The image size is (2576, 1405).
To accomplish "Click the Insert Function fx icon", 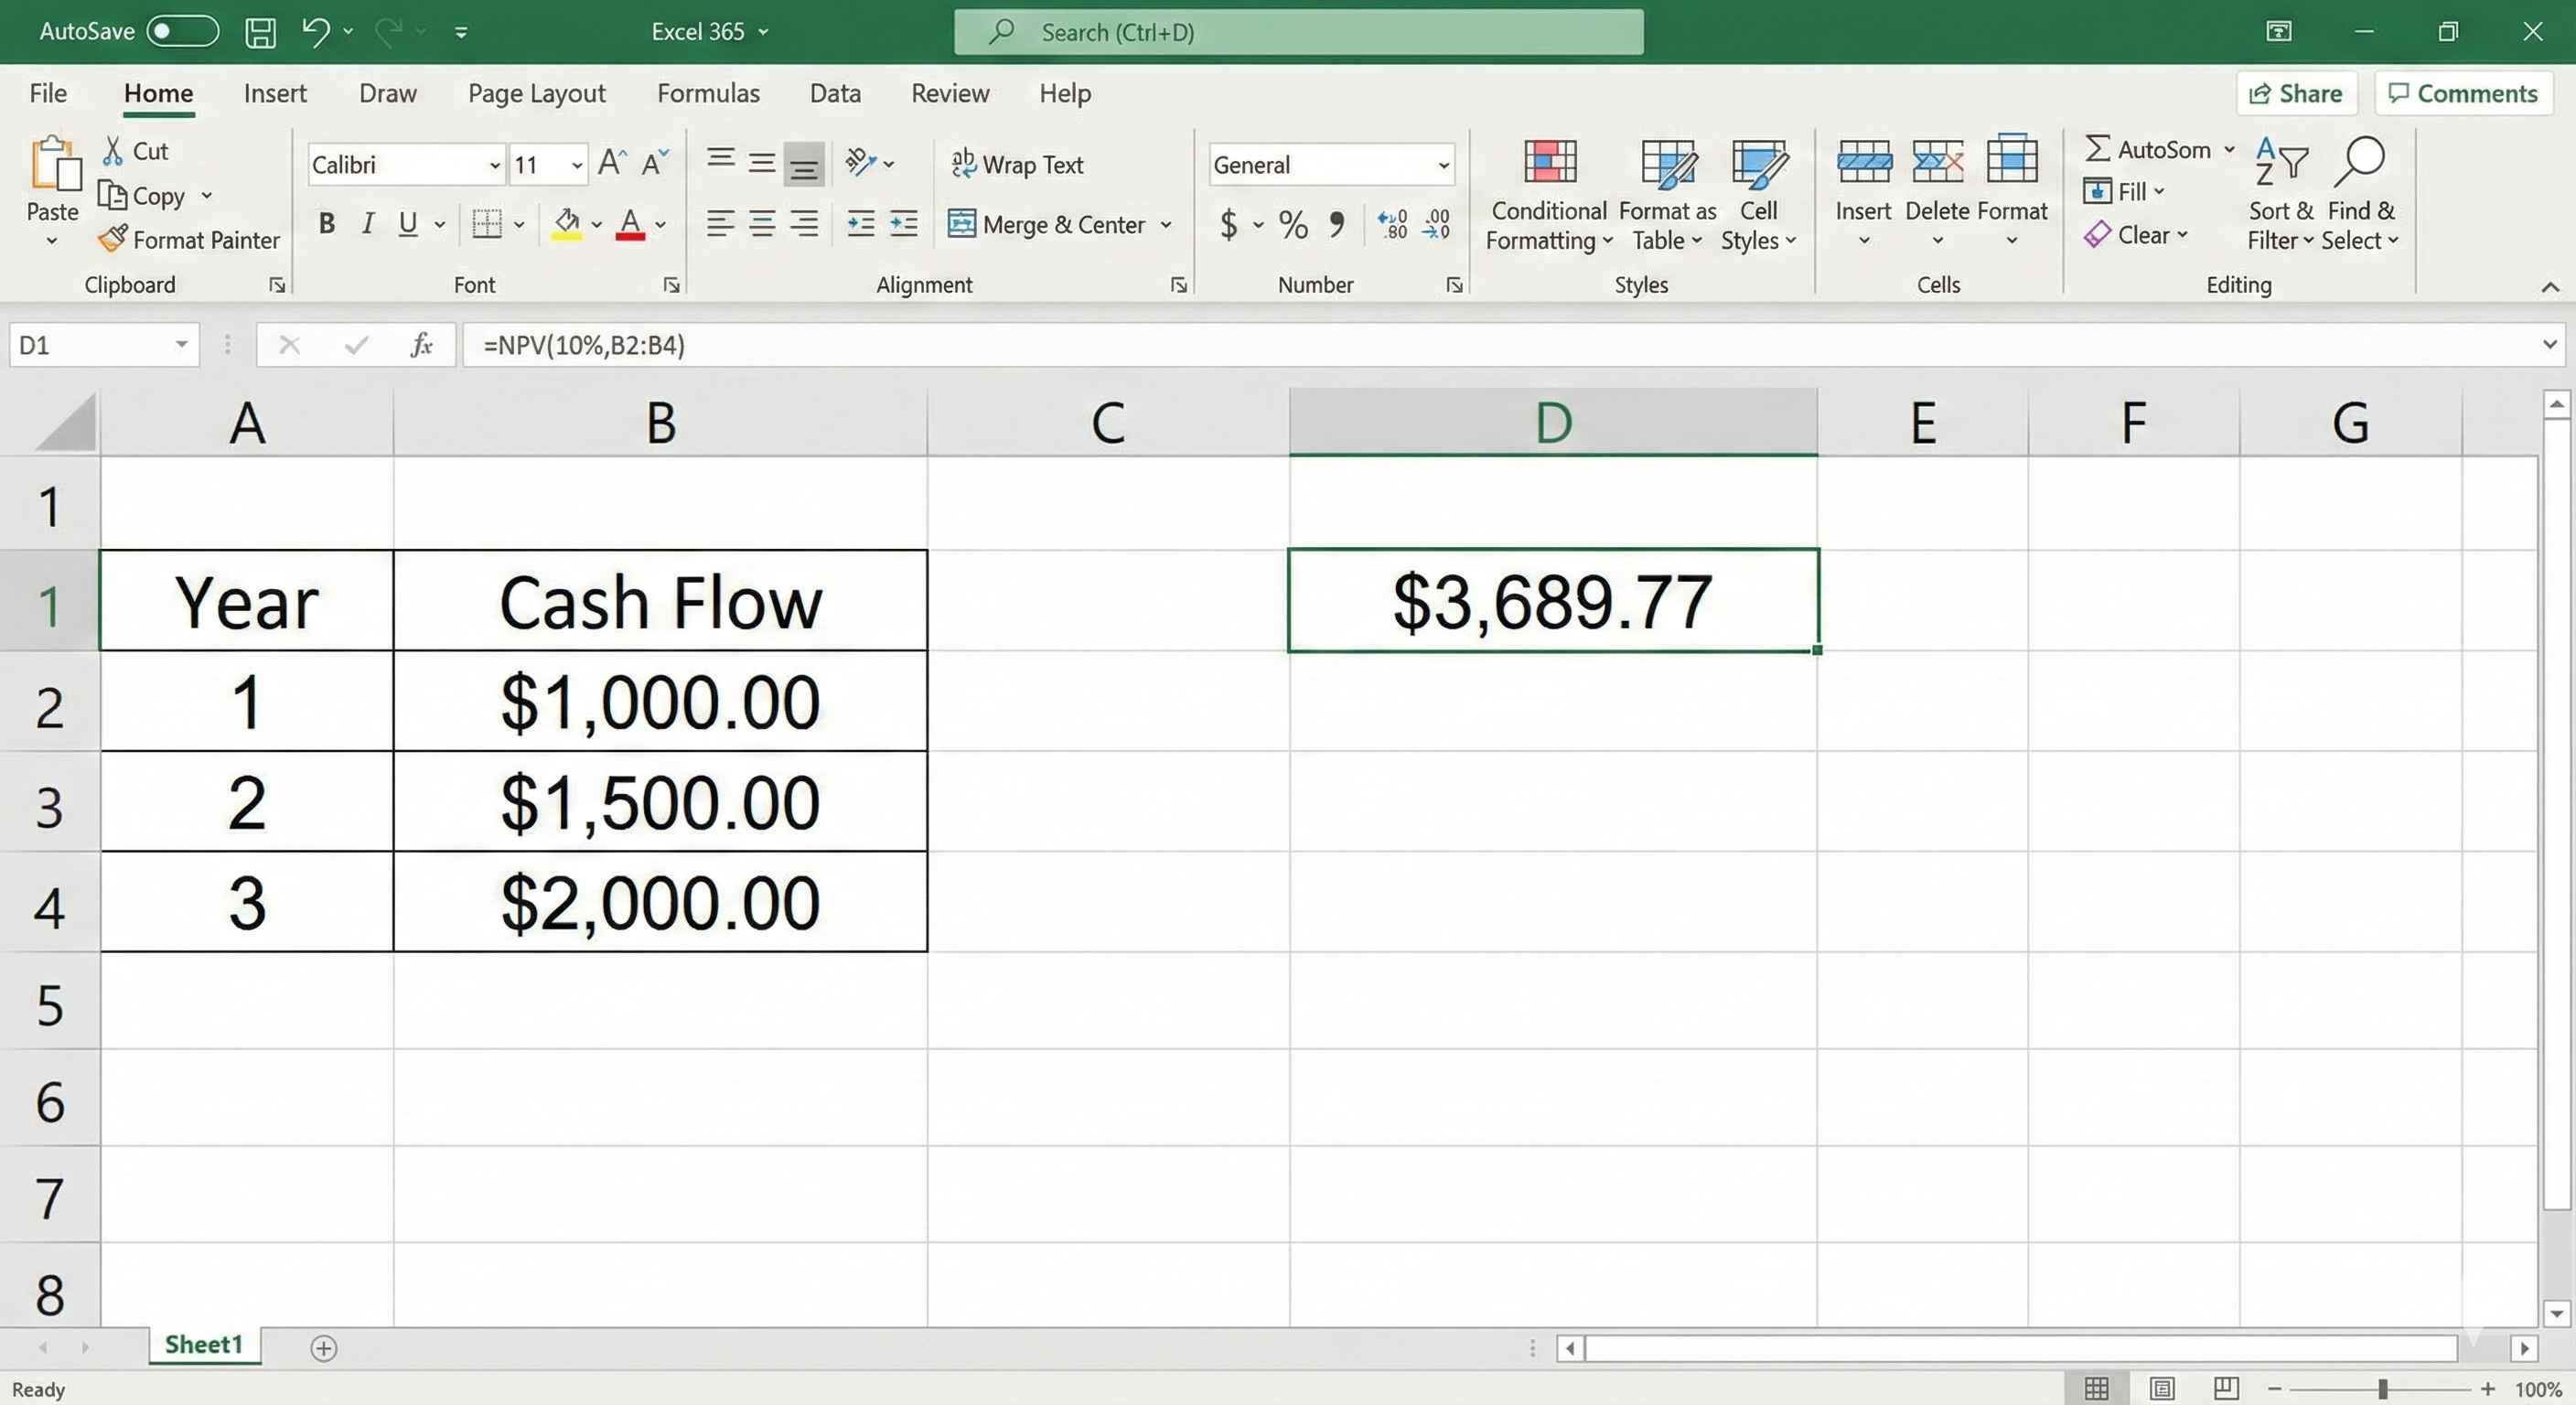I will click(x=421, y=345).
